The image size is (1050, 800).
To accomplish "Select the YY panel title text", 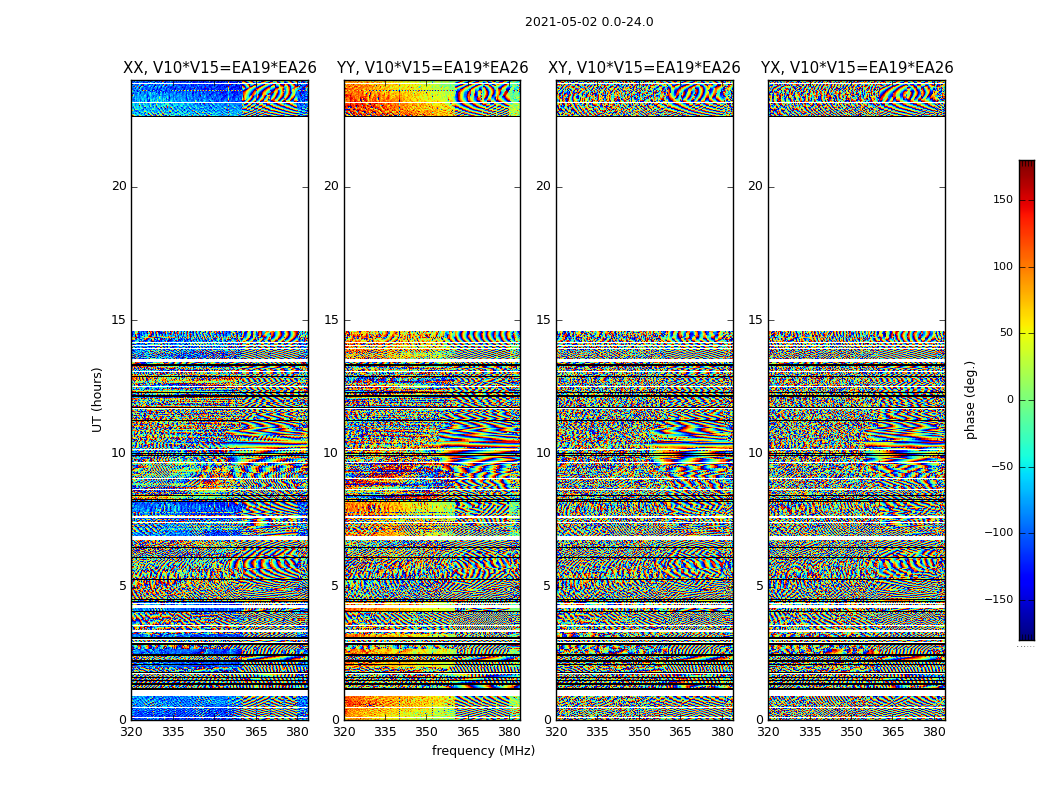I will 432,68.
